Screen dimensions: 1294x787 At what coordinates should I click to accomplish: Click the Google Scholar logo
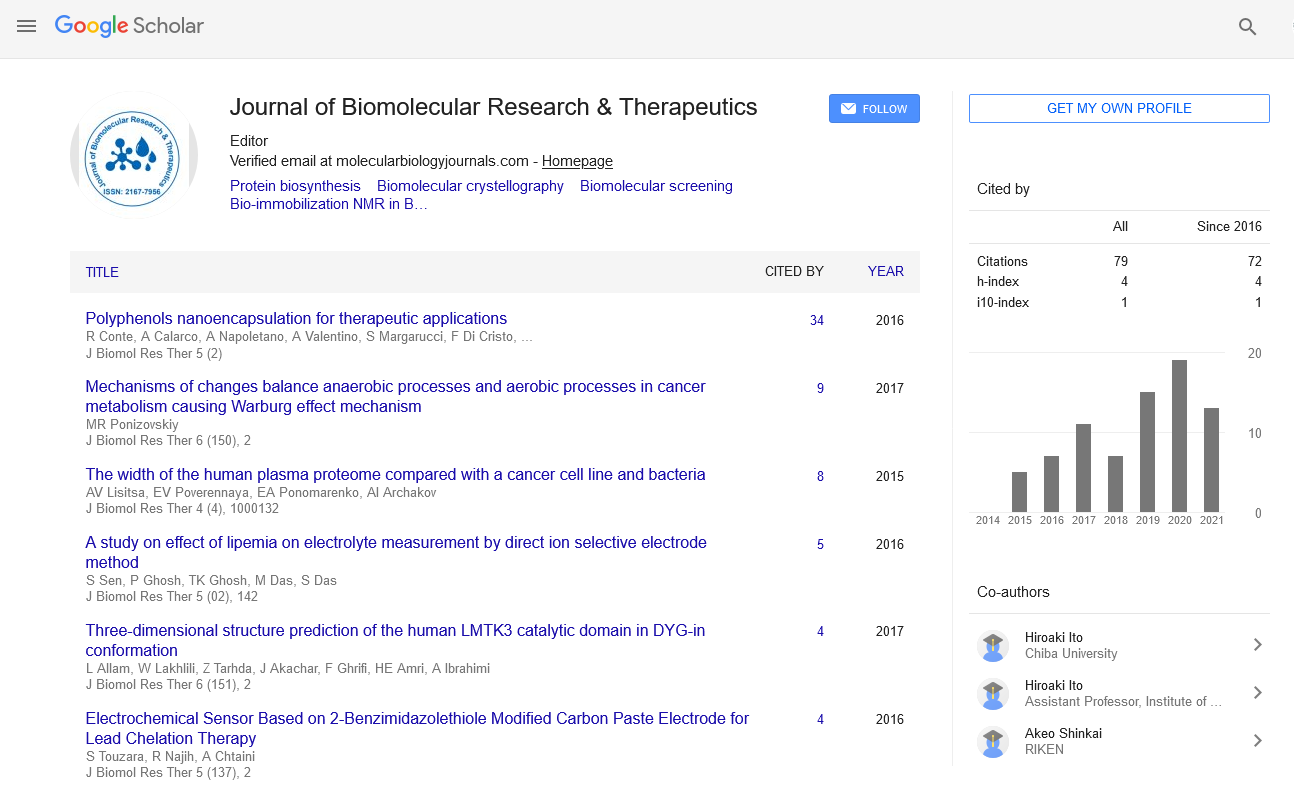click(x=129, y=26)
